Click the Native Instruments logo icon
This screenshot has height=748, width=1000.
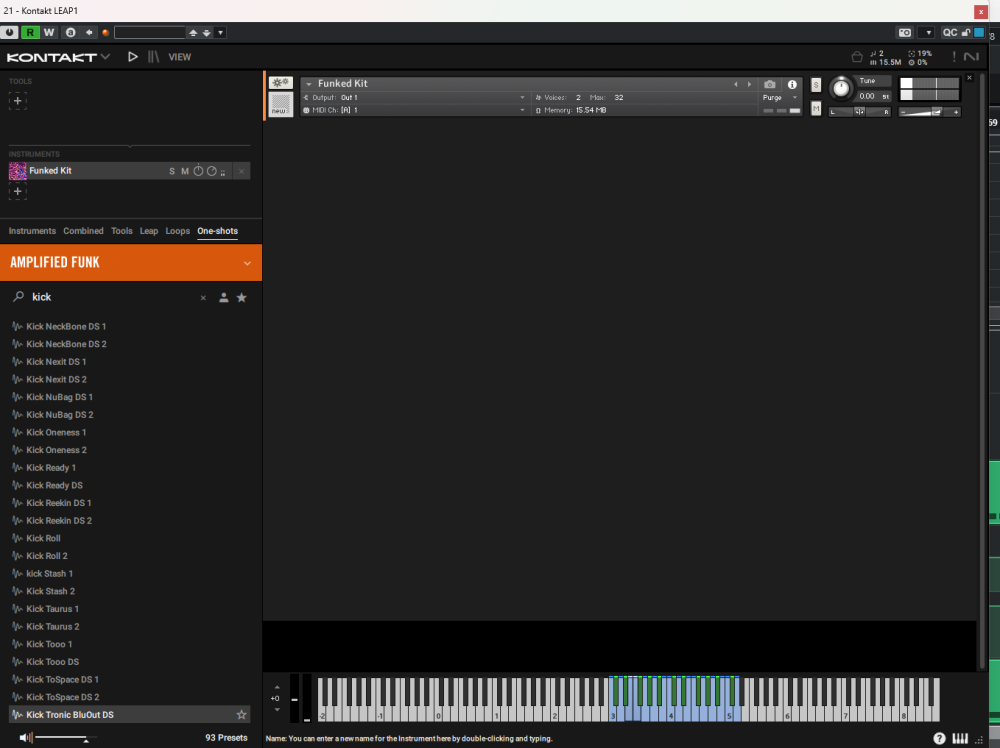tap(971, 57)
